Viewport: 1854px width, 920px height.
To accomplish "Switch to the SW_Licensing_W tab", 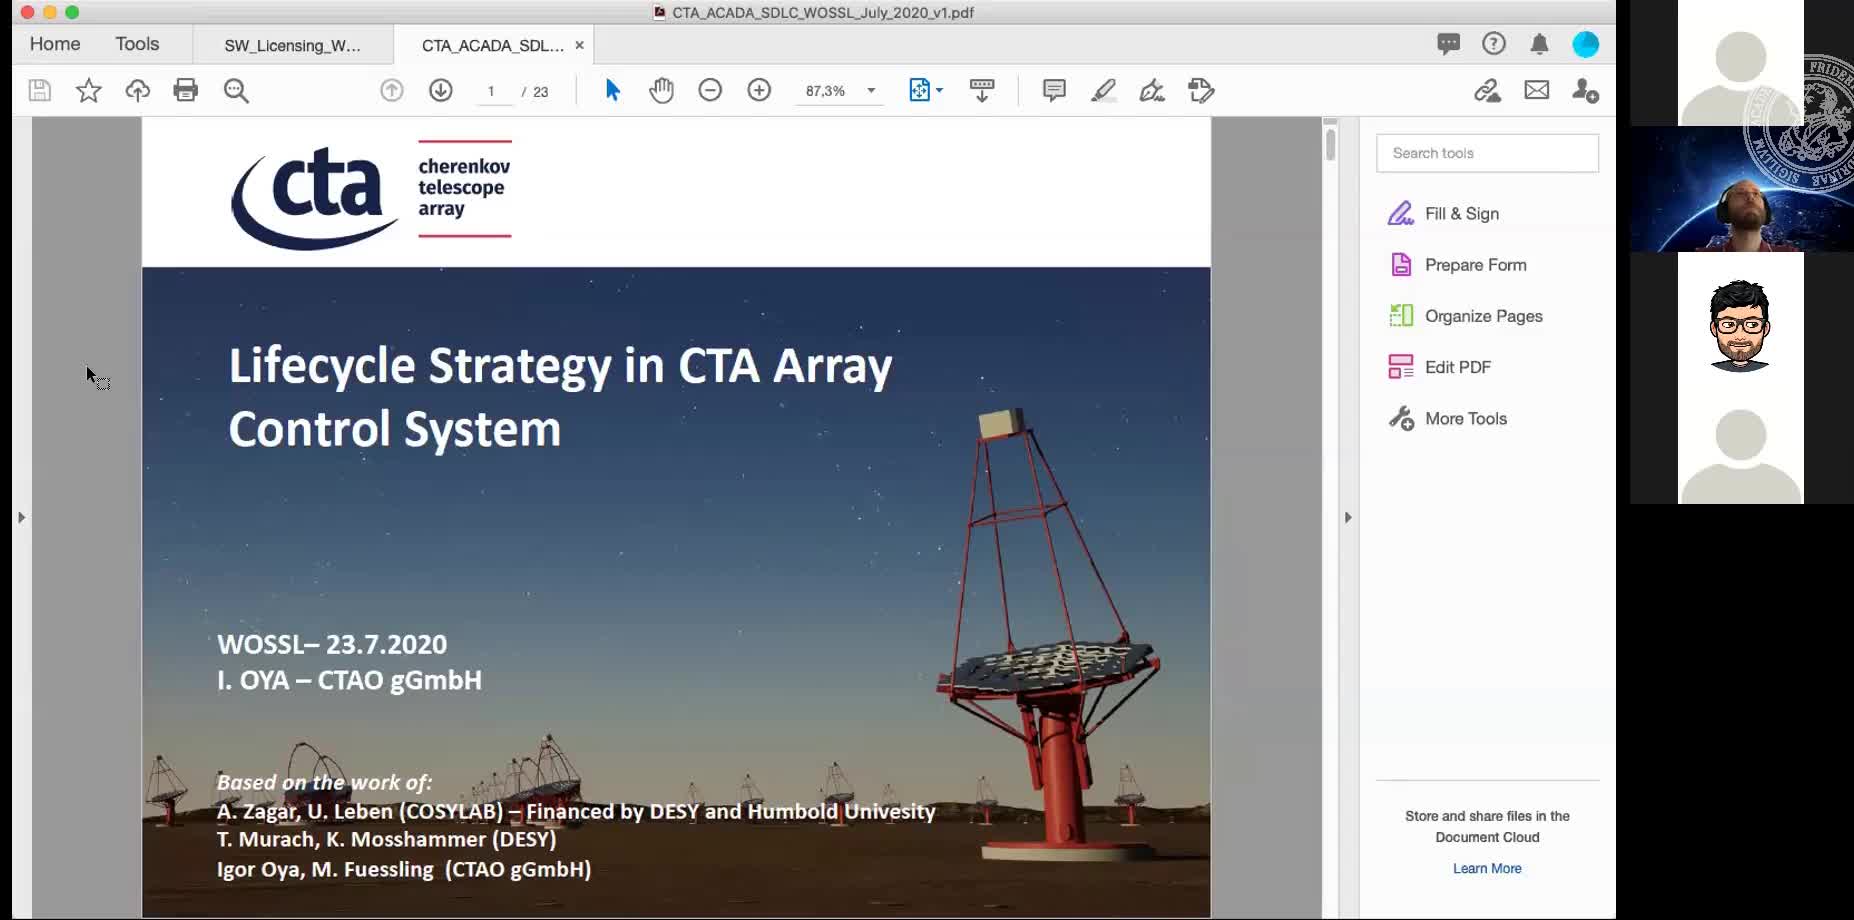I will (x=293, y=45).
